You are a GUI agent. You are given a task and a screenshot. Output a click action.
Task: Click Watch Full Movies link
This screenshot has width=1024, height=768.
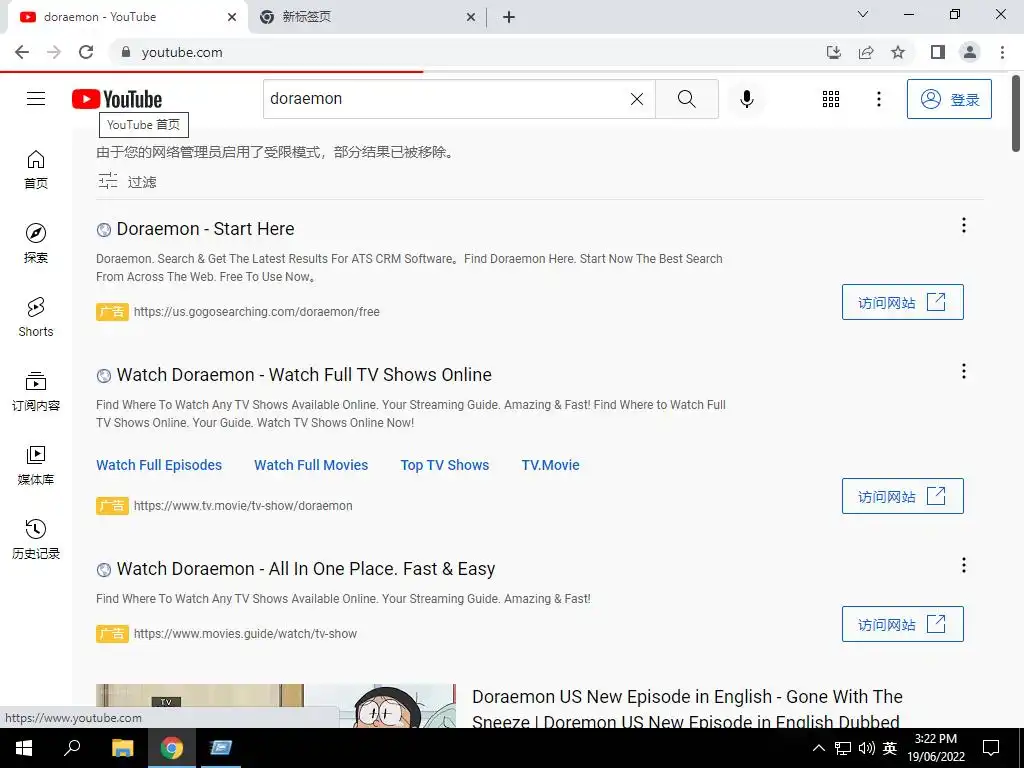pos(311,465)
